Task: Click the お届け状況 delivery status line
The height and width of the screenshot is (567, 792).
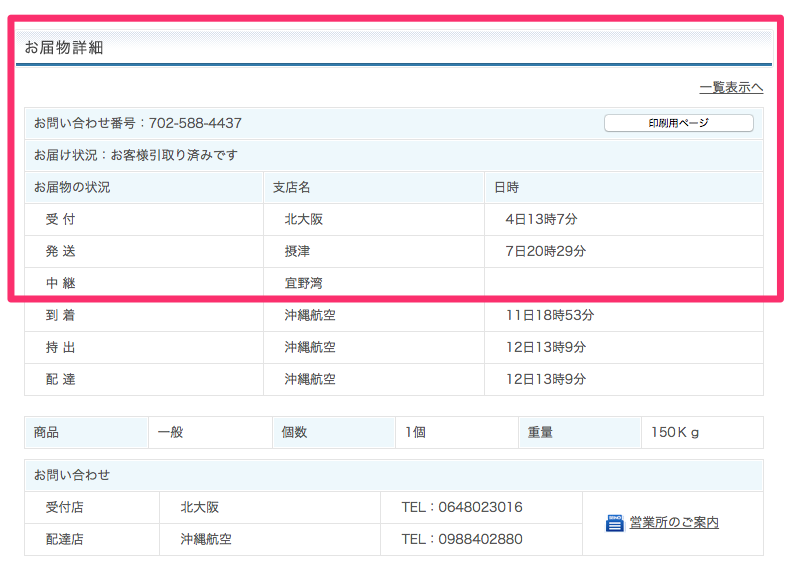Action: (136, 155)
